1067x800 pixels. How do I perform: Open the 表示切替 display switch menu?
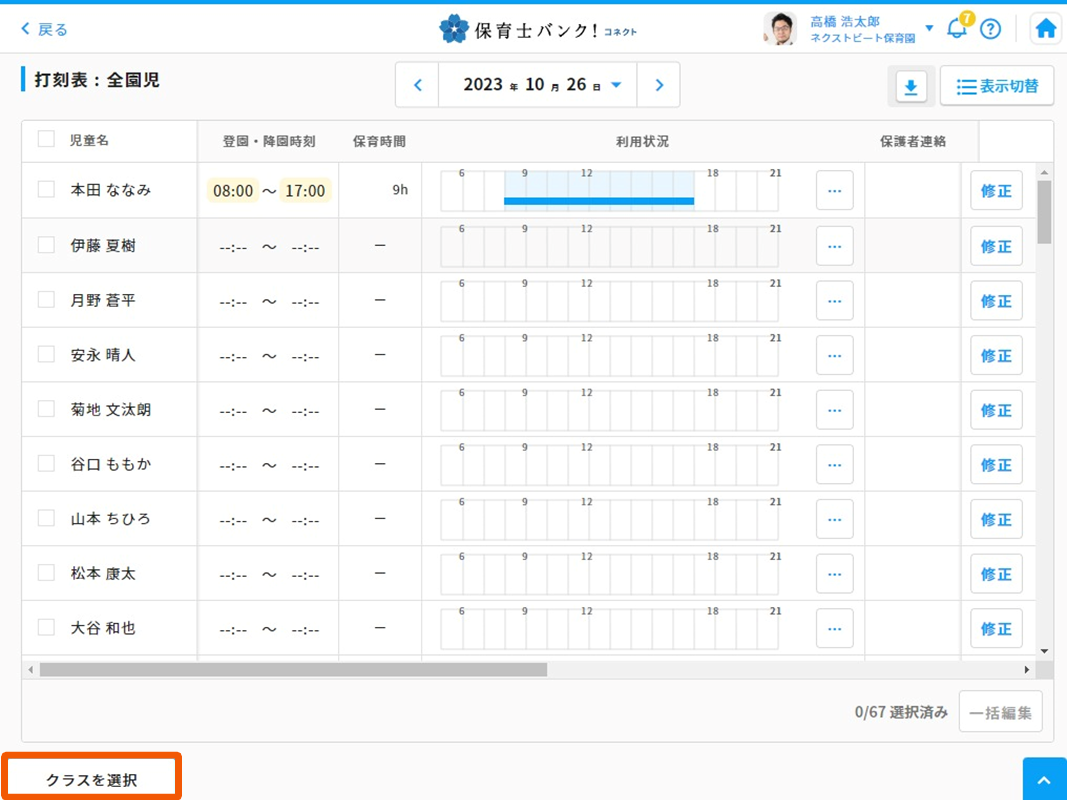997,87
